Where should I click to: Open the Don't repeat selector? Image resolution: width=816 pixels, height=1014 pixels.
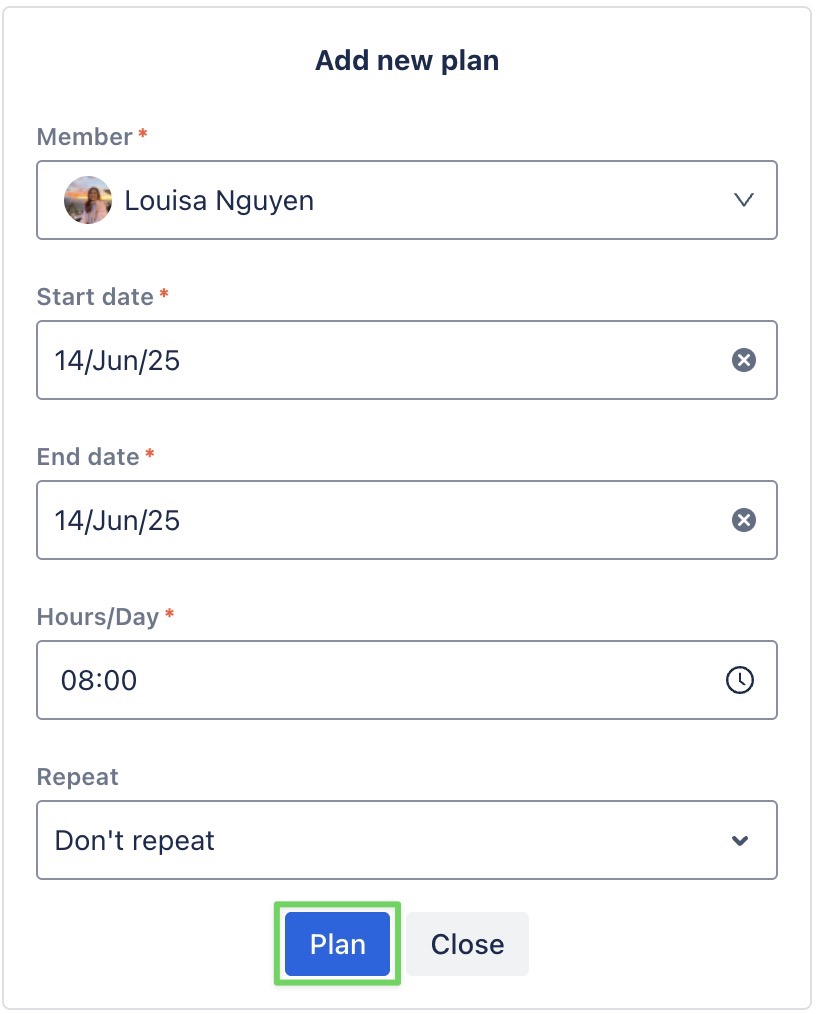[407, 840]
